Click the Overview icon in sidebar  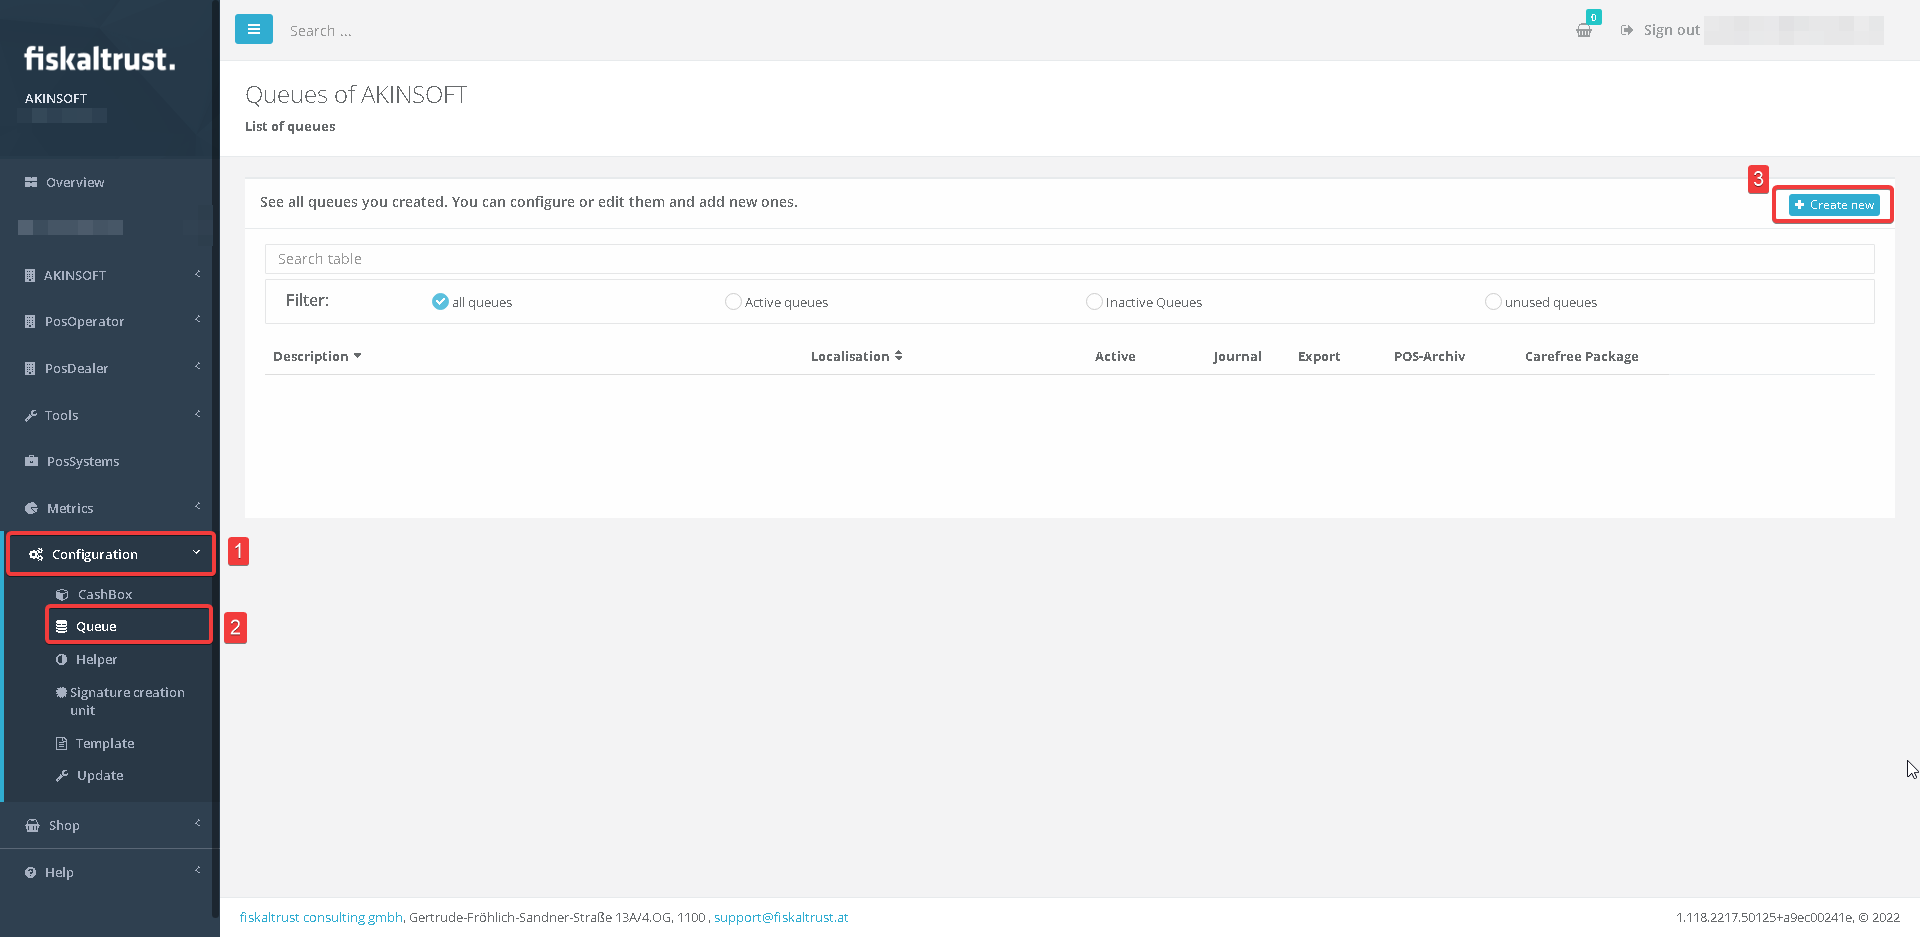coord(31,182)
